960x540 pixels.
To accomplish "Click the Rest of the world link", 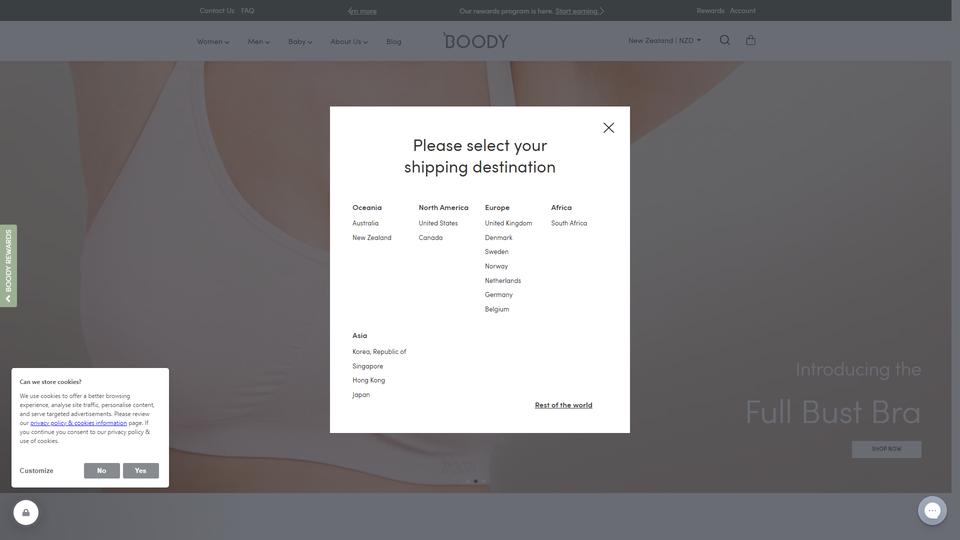I will coord(563,406).
